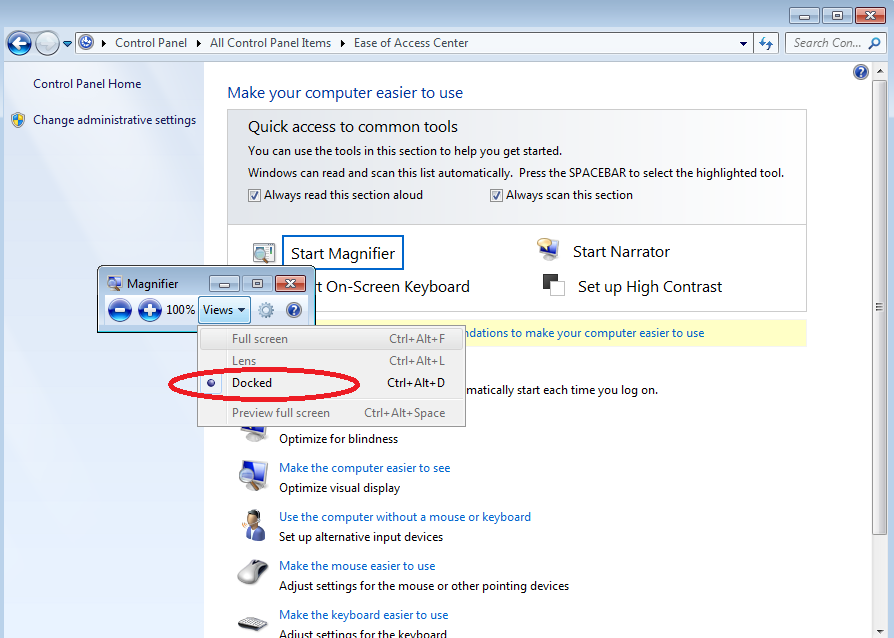Open Make the mouse easier to use
The image size is (894, 638).
[x=357, y=566]
